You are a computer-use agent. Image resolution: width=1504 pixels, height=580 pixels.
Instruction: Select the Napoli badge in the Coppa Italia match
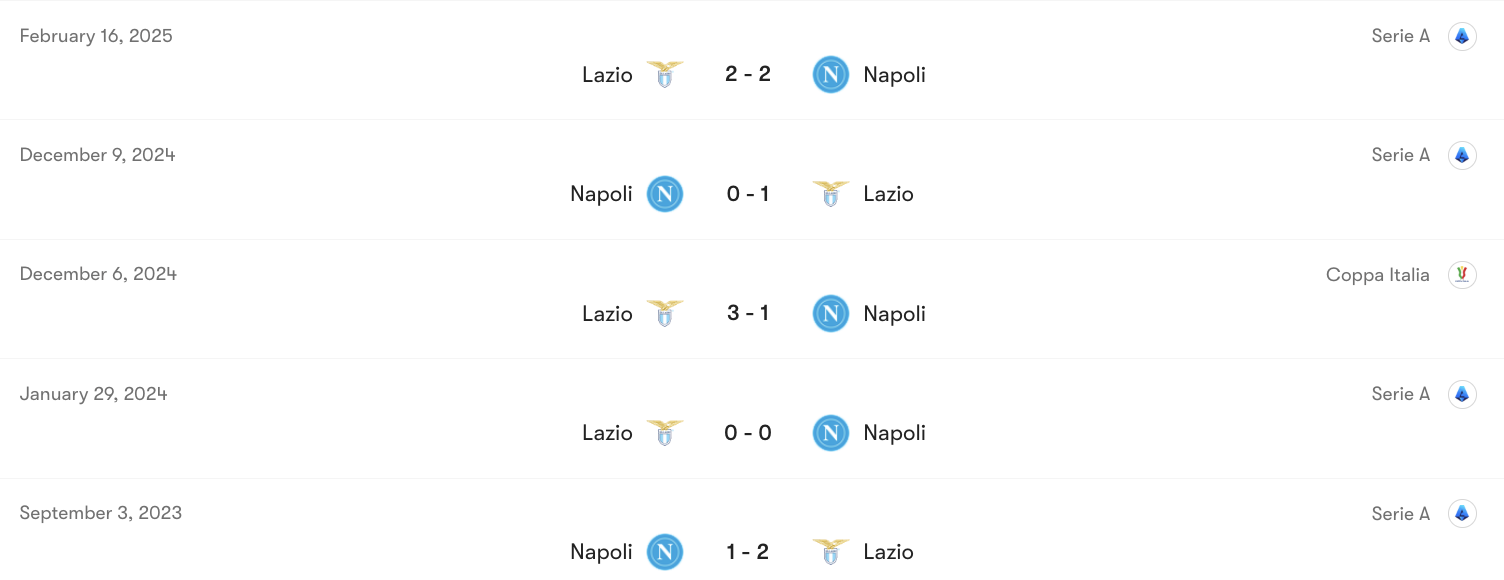(x=830, y=313)
